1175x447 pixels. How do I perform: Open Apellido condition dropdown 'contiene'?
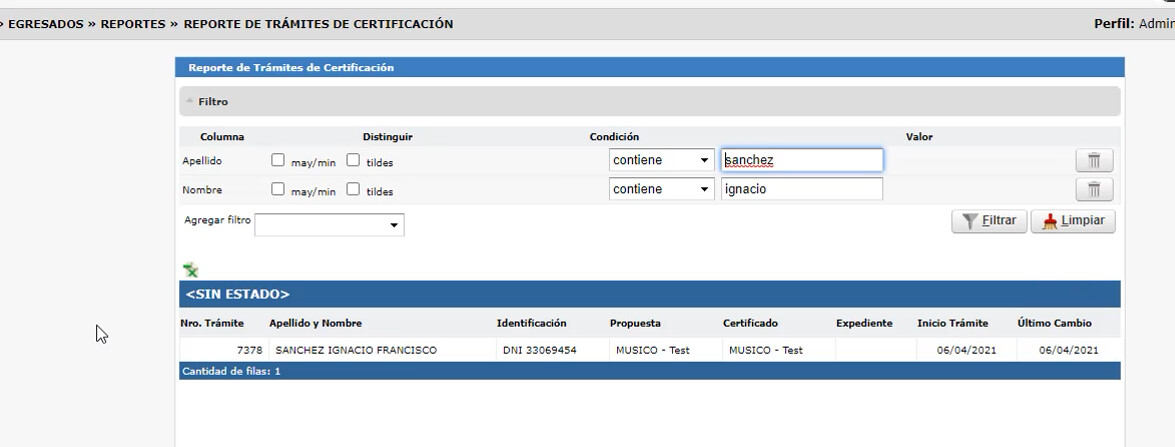click(661, 160)
